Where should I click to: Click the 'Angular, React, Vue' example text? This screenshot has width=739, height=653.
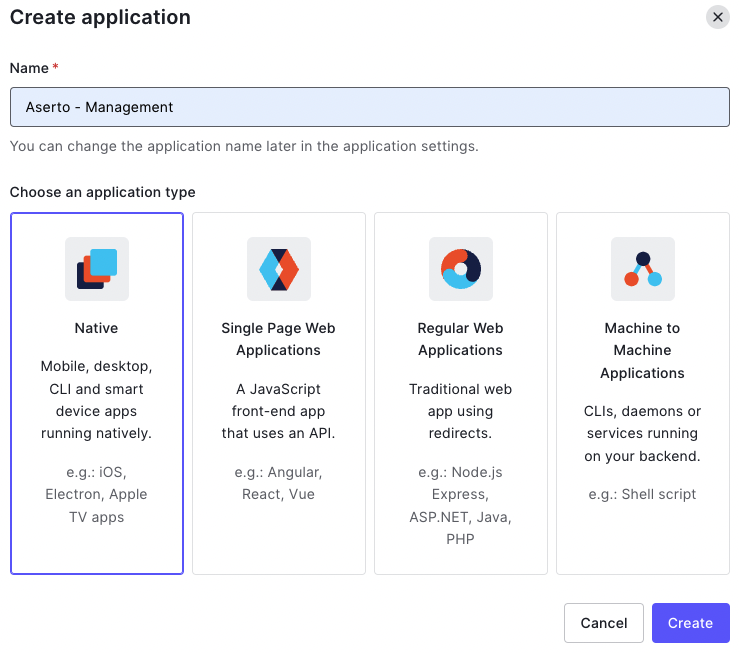[278, 483]
